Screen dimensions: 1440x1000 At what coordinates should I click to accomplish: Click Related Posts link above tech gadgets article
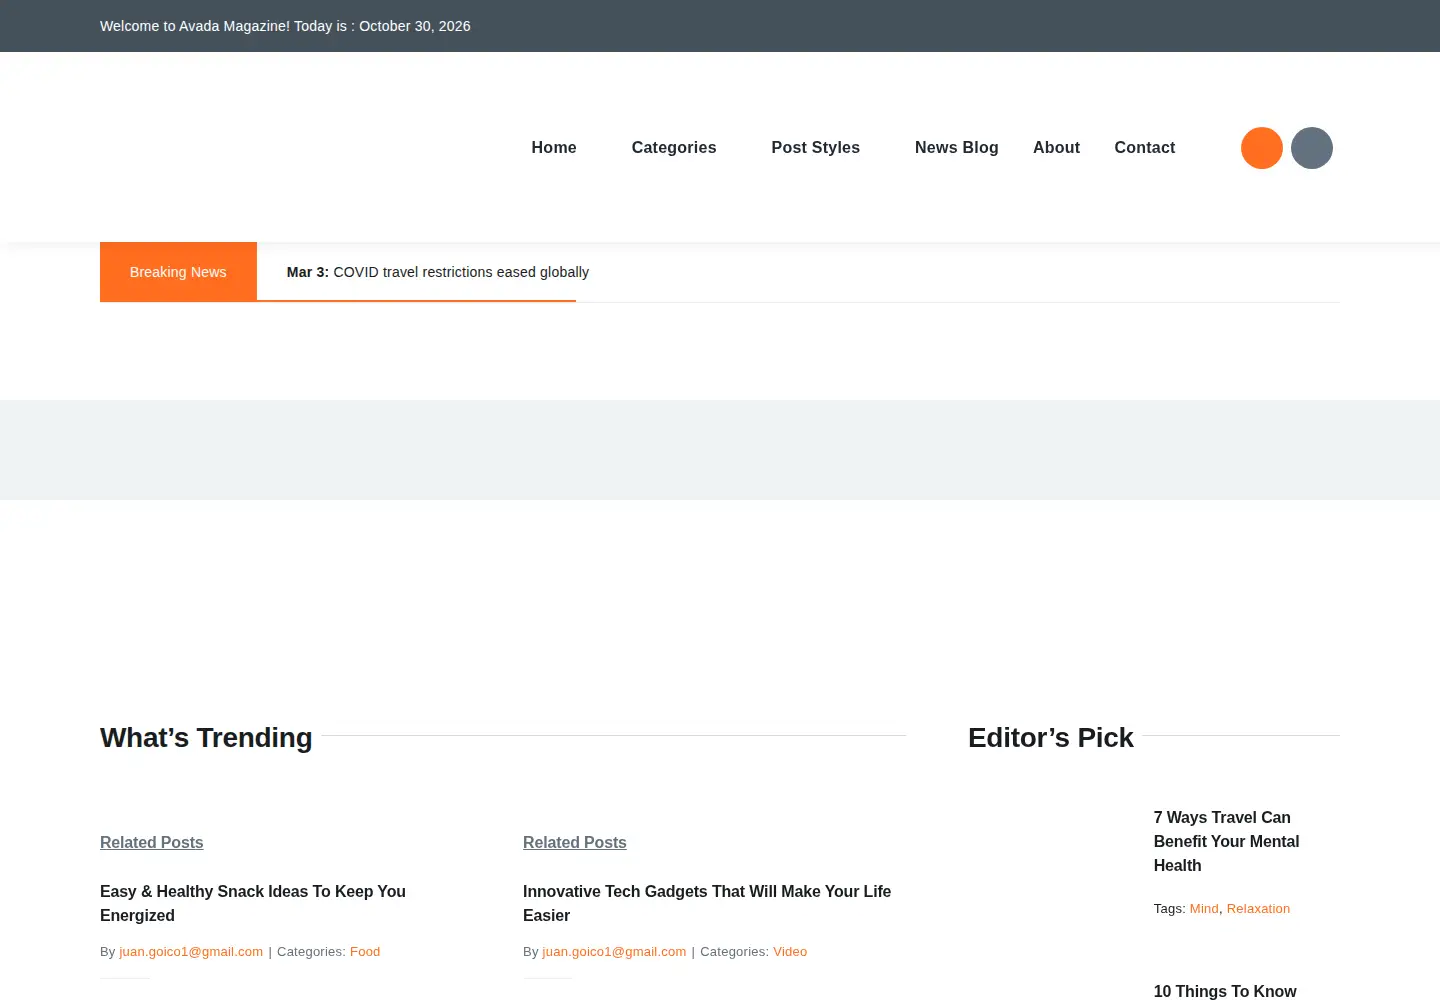pos(575,842)
